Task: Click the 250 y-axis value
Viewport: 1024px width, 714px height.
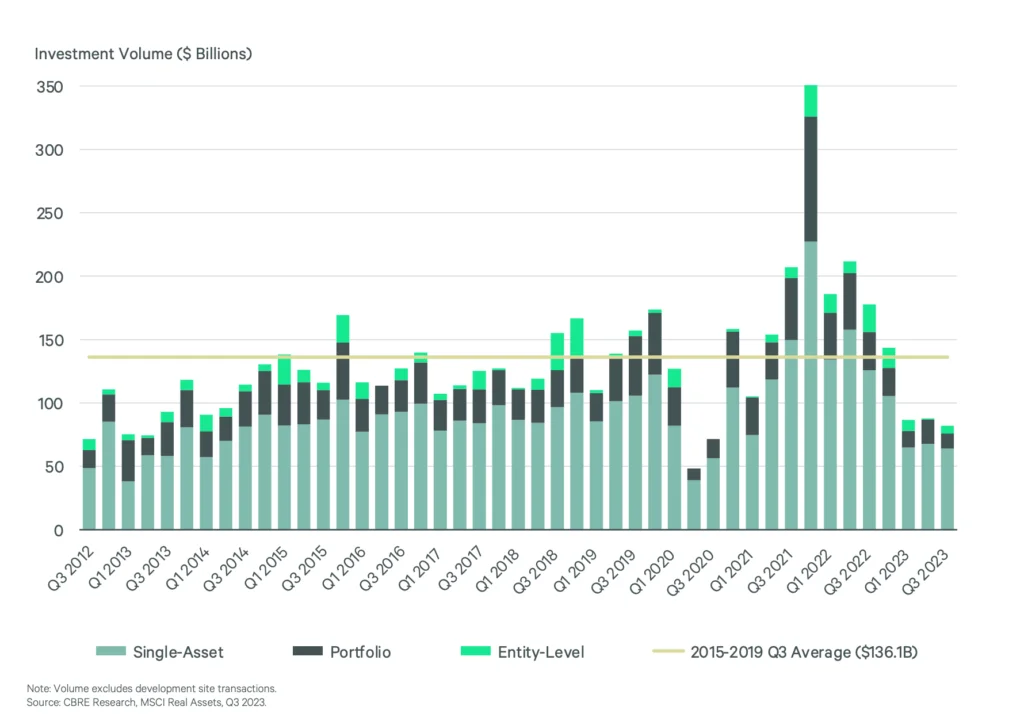Action: point(50,214)
